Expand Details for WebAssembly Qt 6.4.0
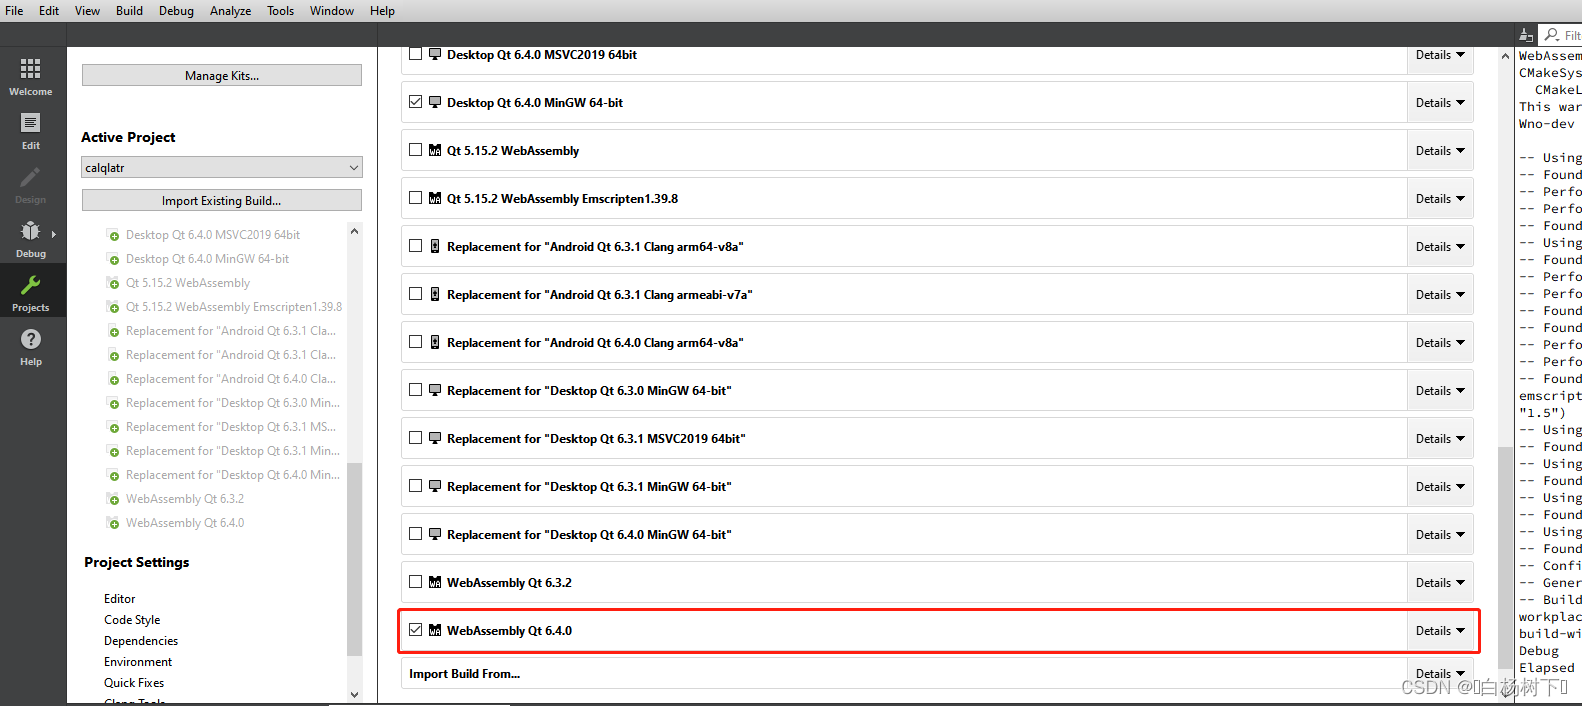 point(1440,631)
